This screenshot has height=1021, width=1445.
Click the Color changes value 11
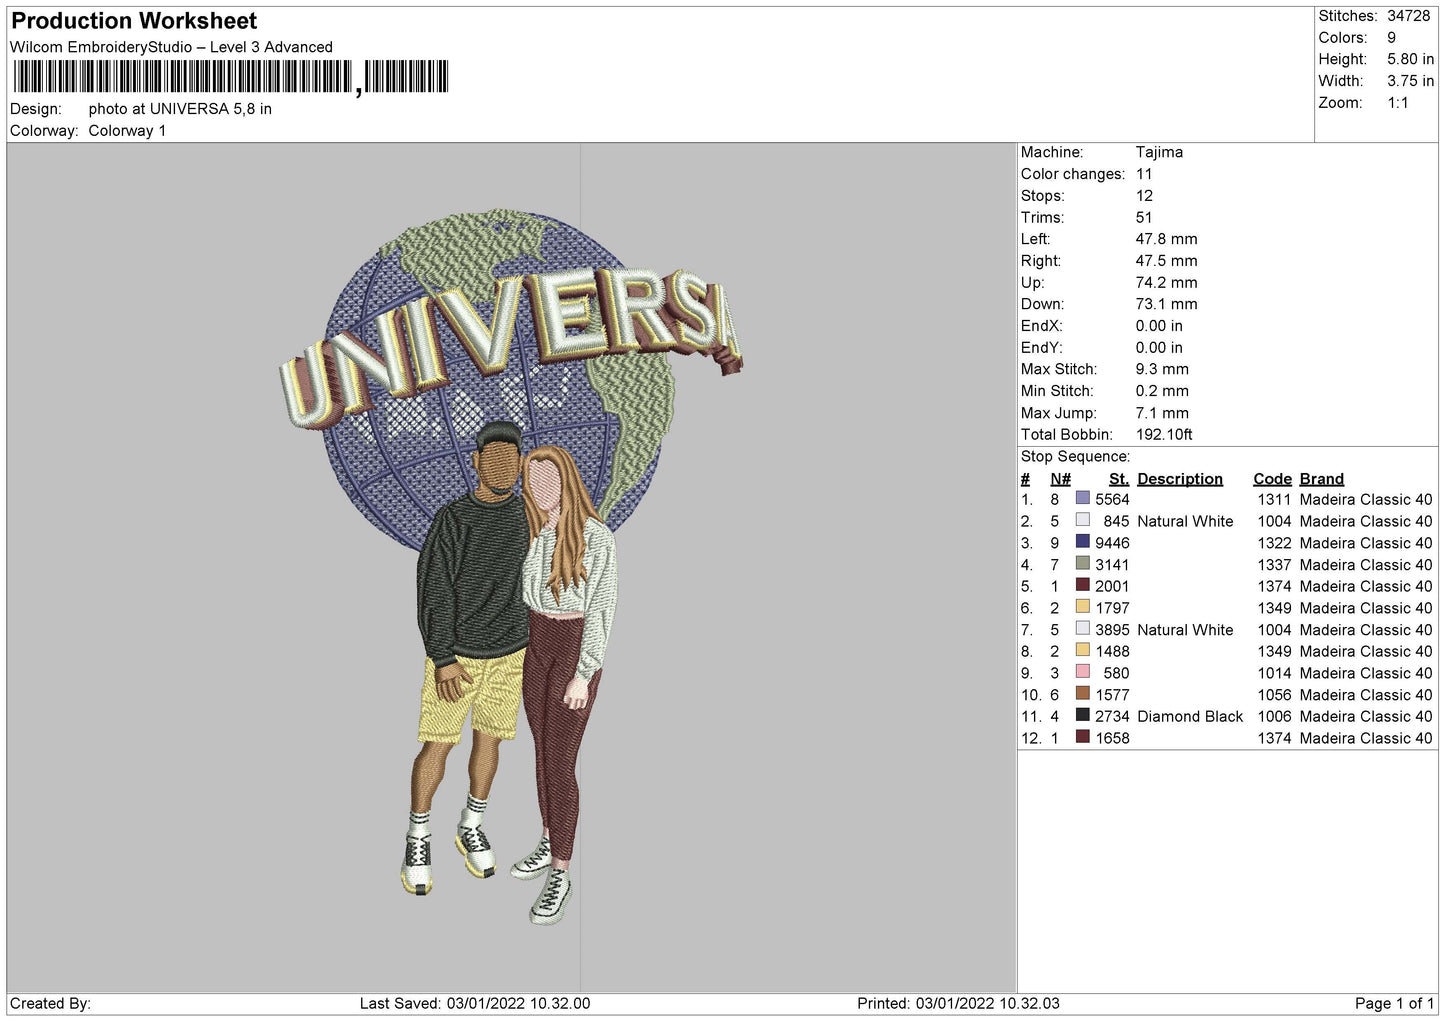1144,174
